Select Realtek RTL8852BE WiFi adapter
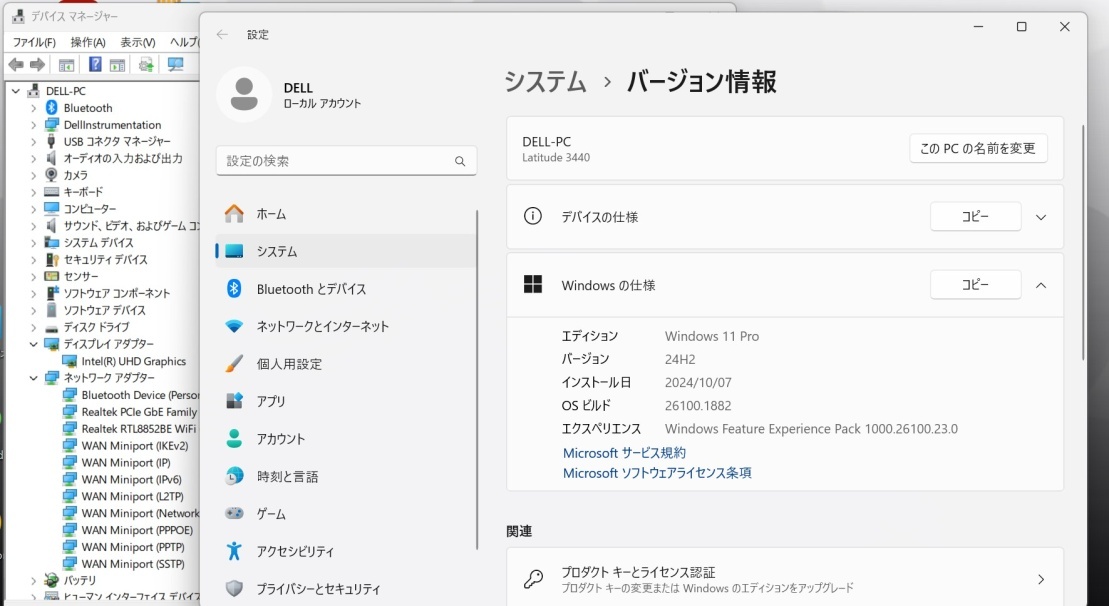Image resolution: width=1109 pixels, height=606 pixels. point(139,429)
